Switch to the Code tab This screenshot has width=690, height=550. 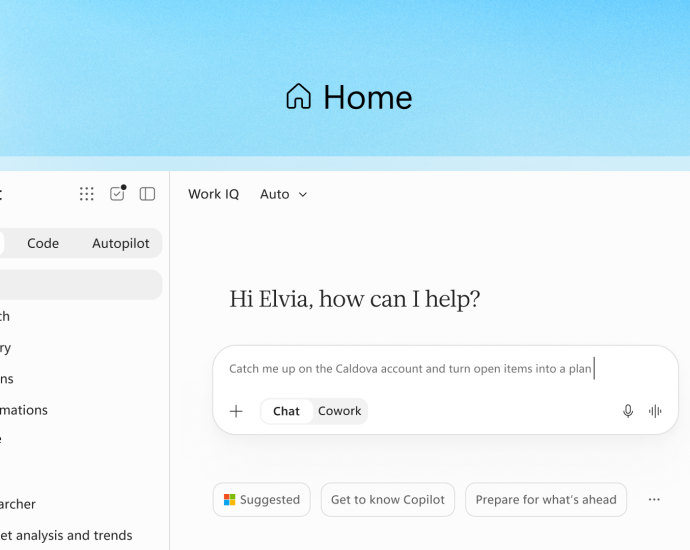click(43, 243)
